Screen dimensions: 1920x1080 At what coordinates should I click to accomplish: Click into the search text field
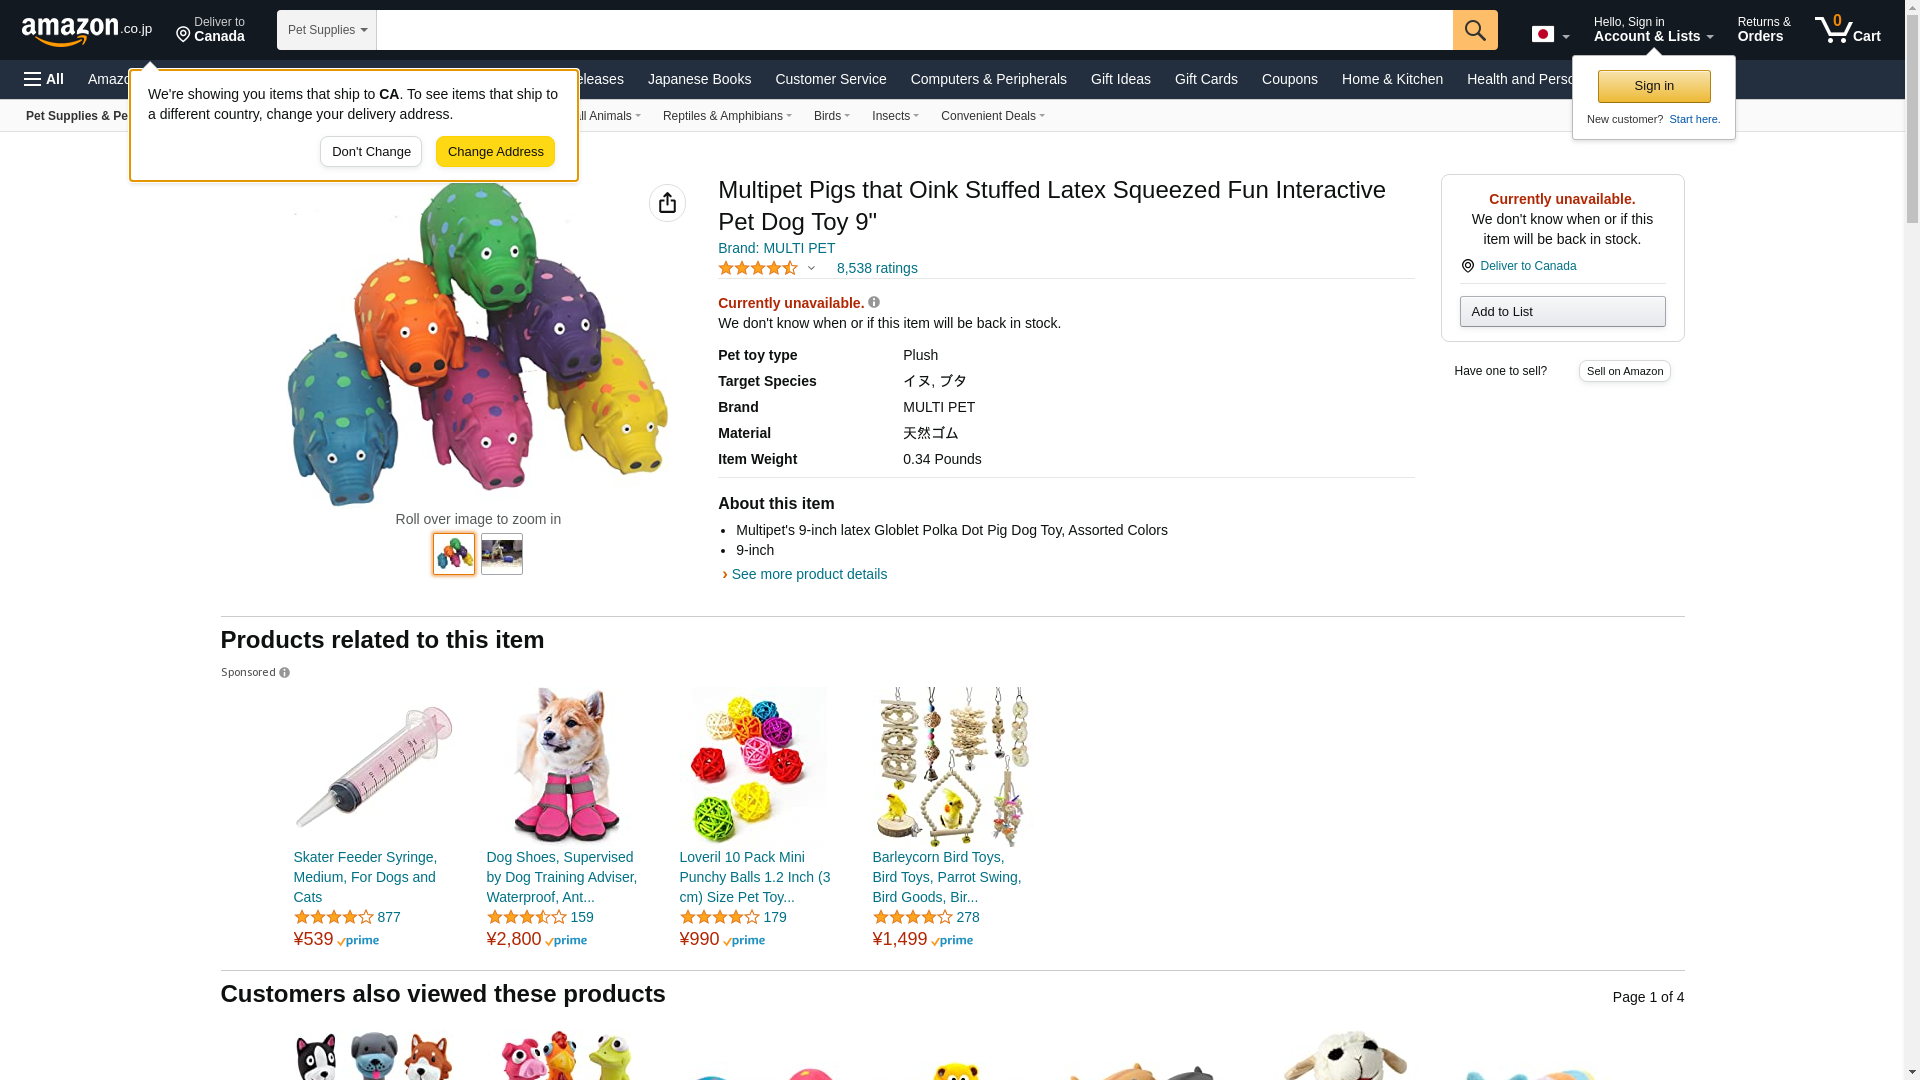coord(914,30)
